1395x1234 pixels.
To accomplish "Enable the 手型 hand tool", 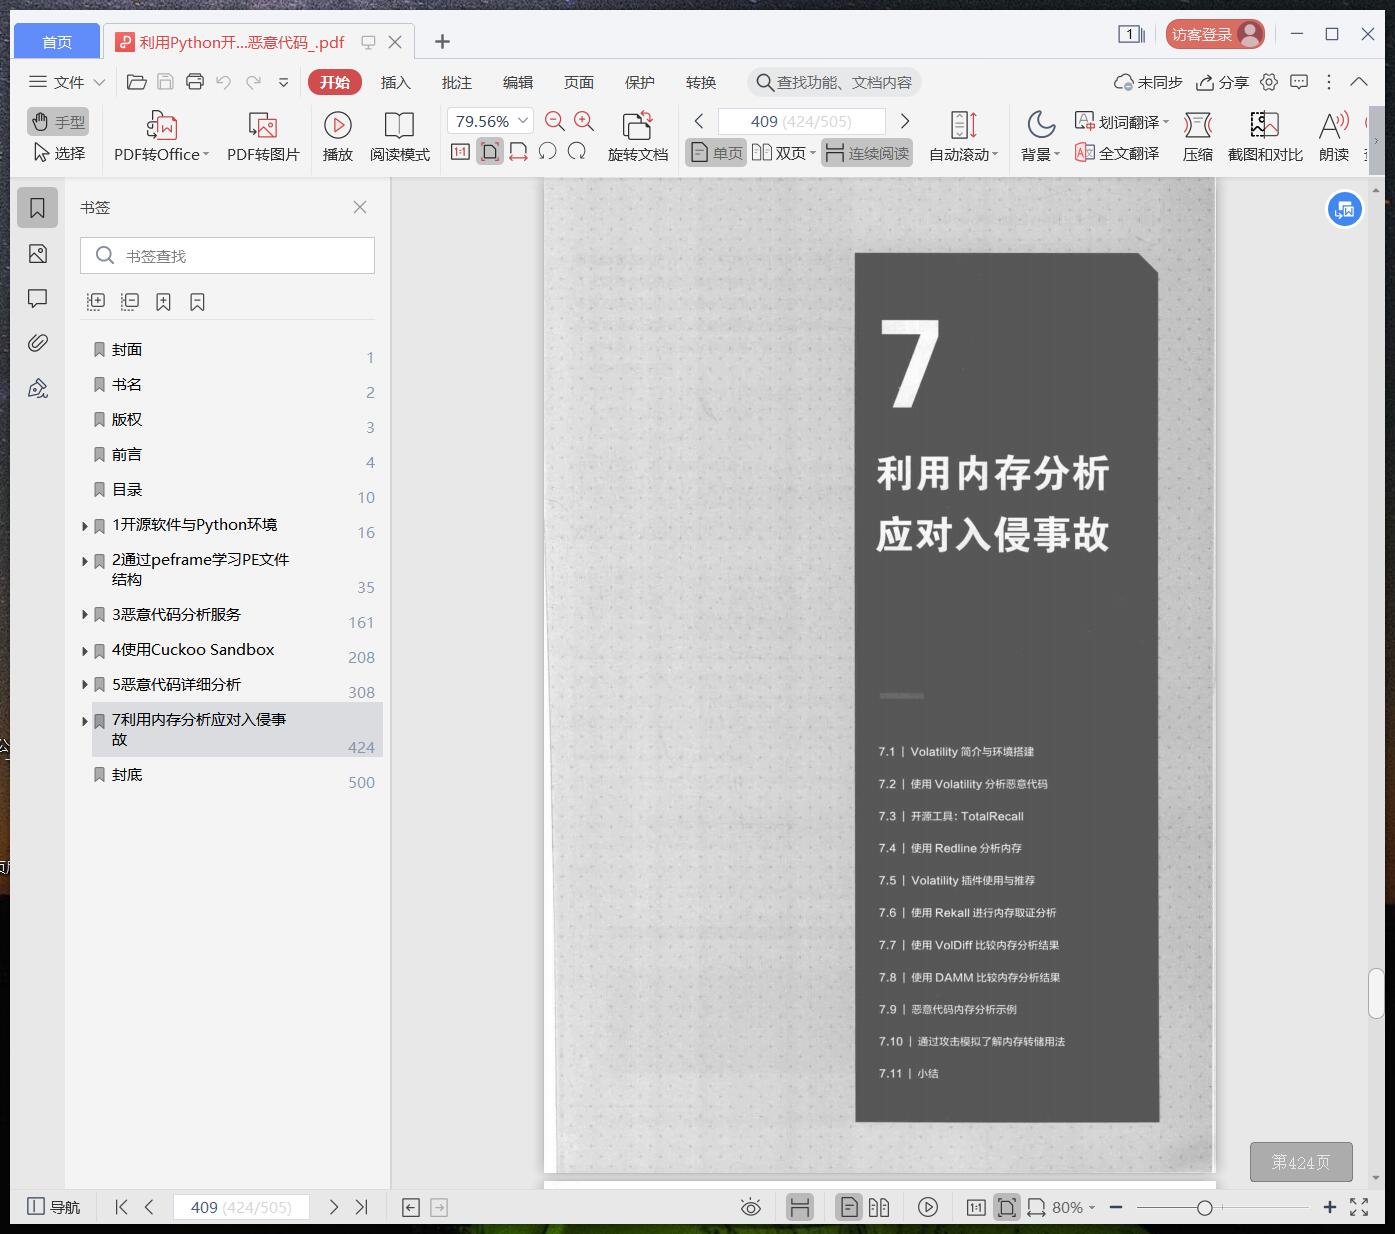I will (58, 122).
